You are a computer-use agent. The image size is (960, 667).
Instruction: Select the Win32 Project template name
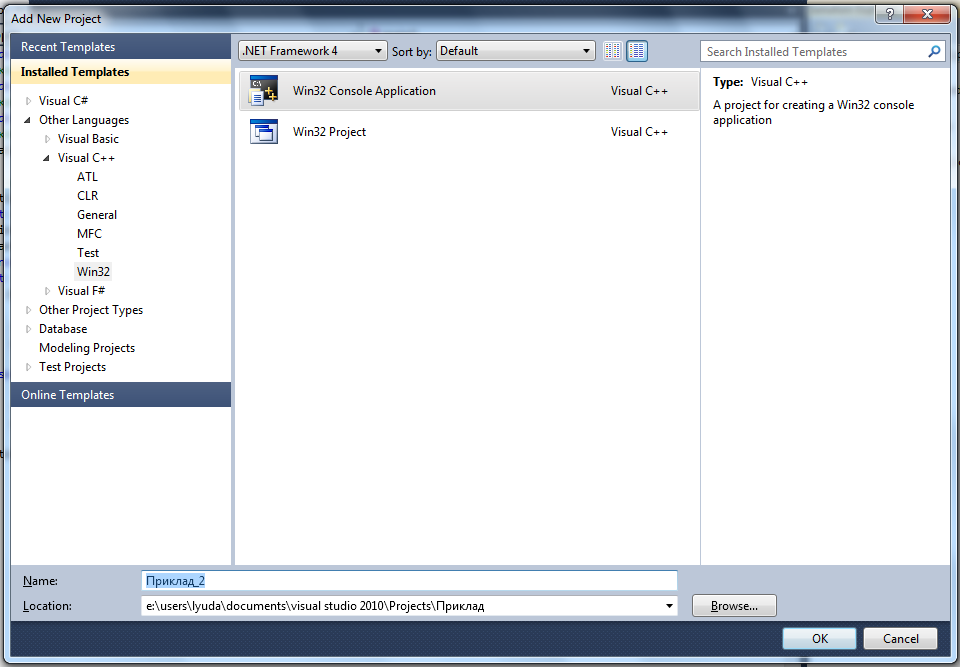coord(329,132)
